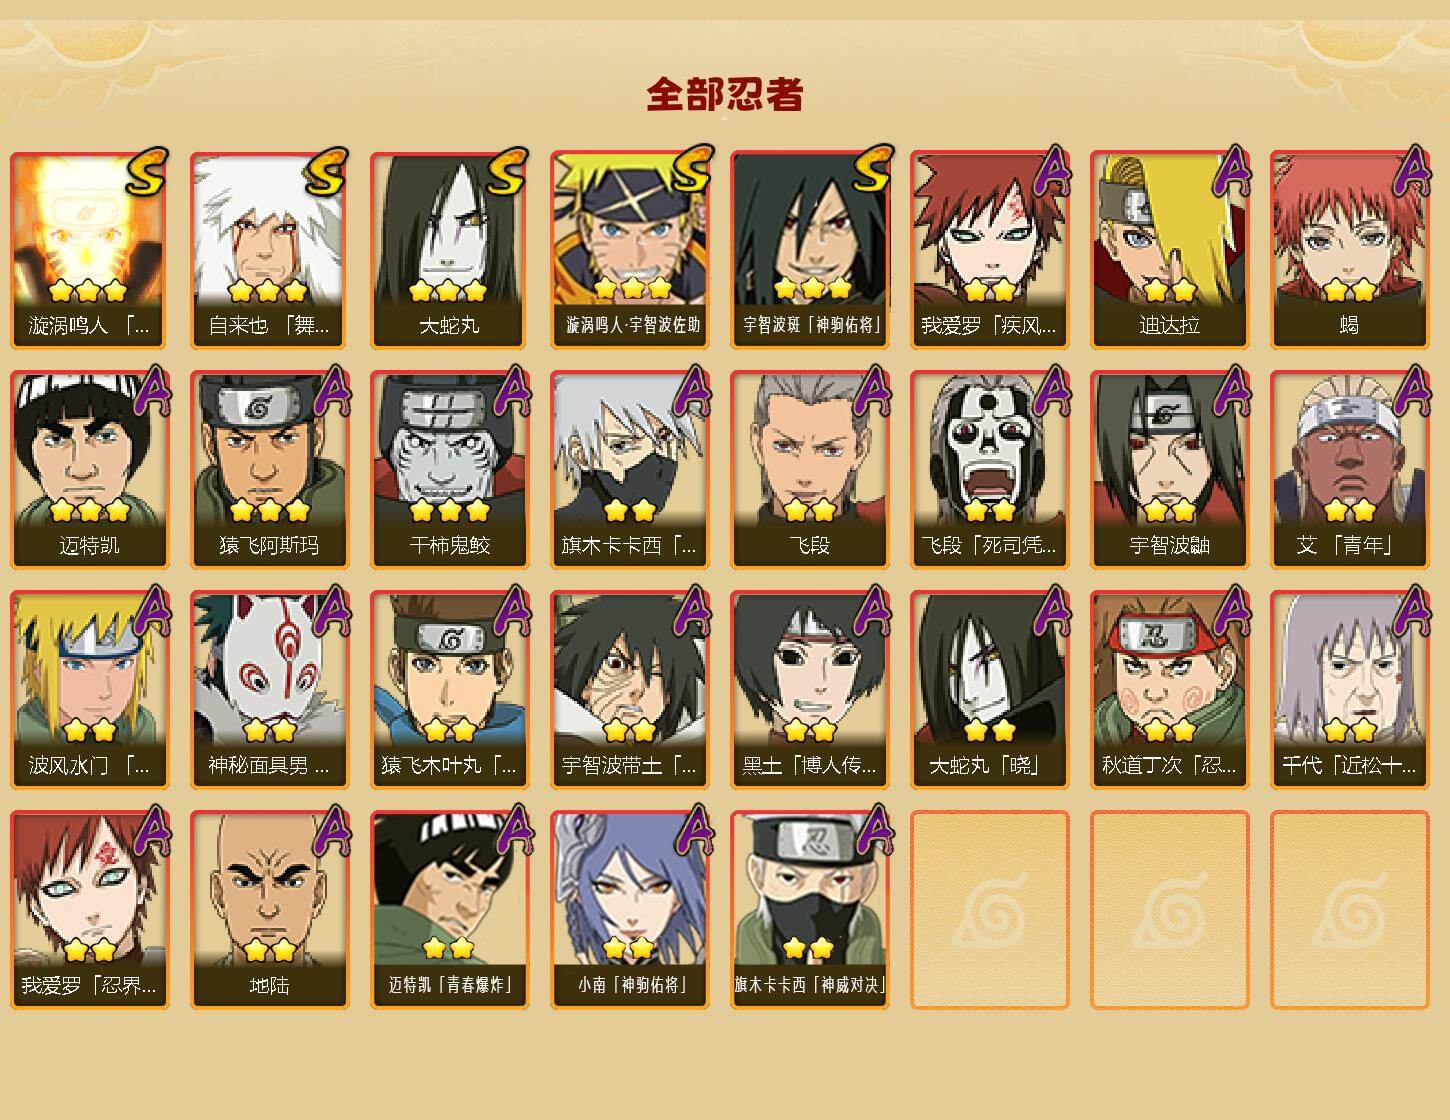Click the star rating on 宇智波斑 card

pos(812,290)
